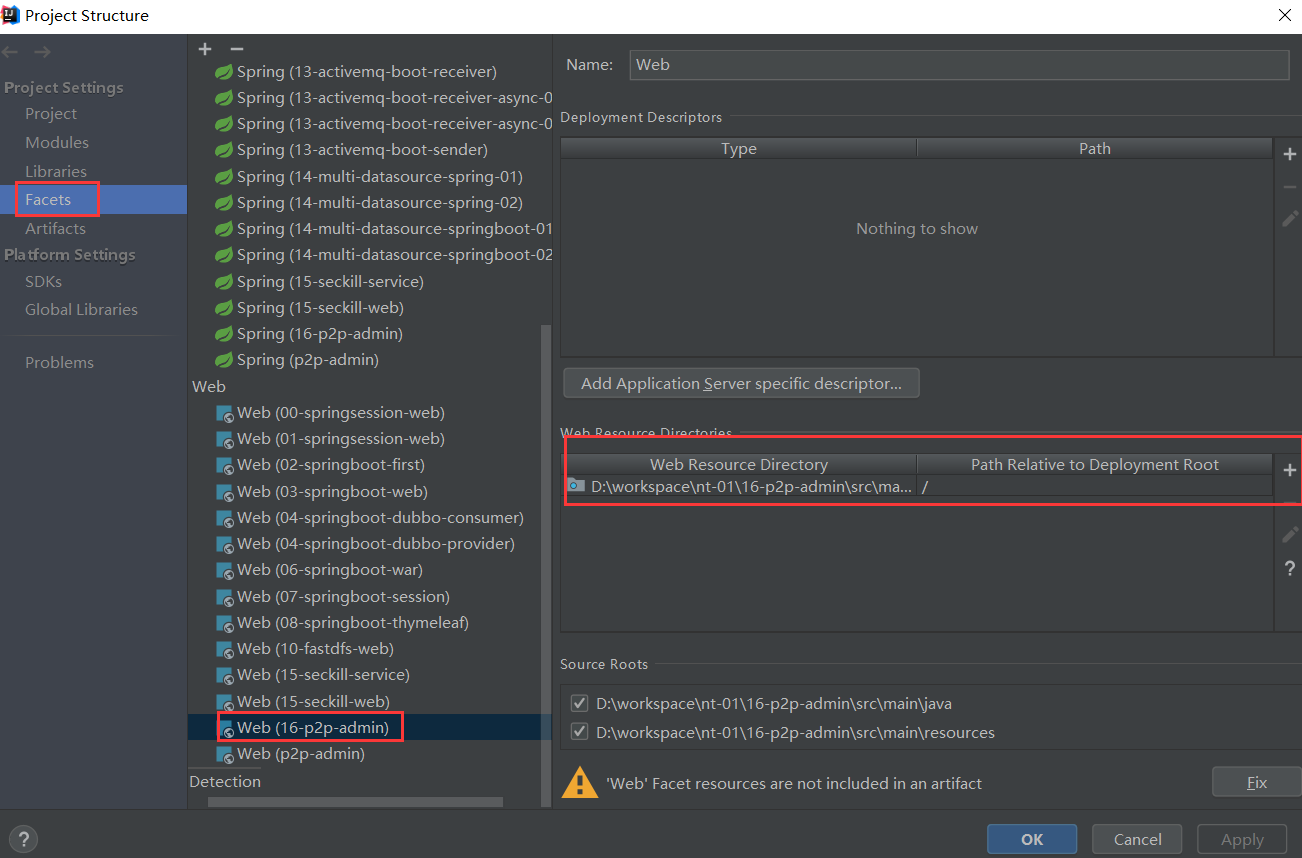
Task: Open the Artifacts settings section
Action: [55, 228]
